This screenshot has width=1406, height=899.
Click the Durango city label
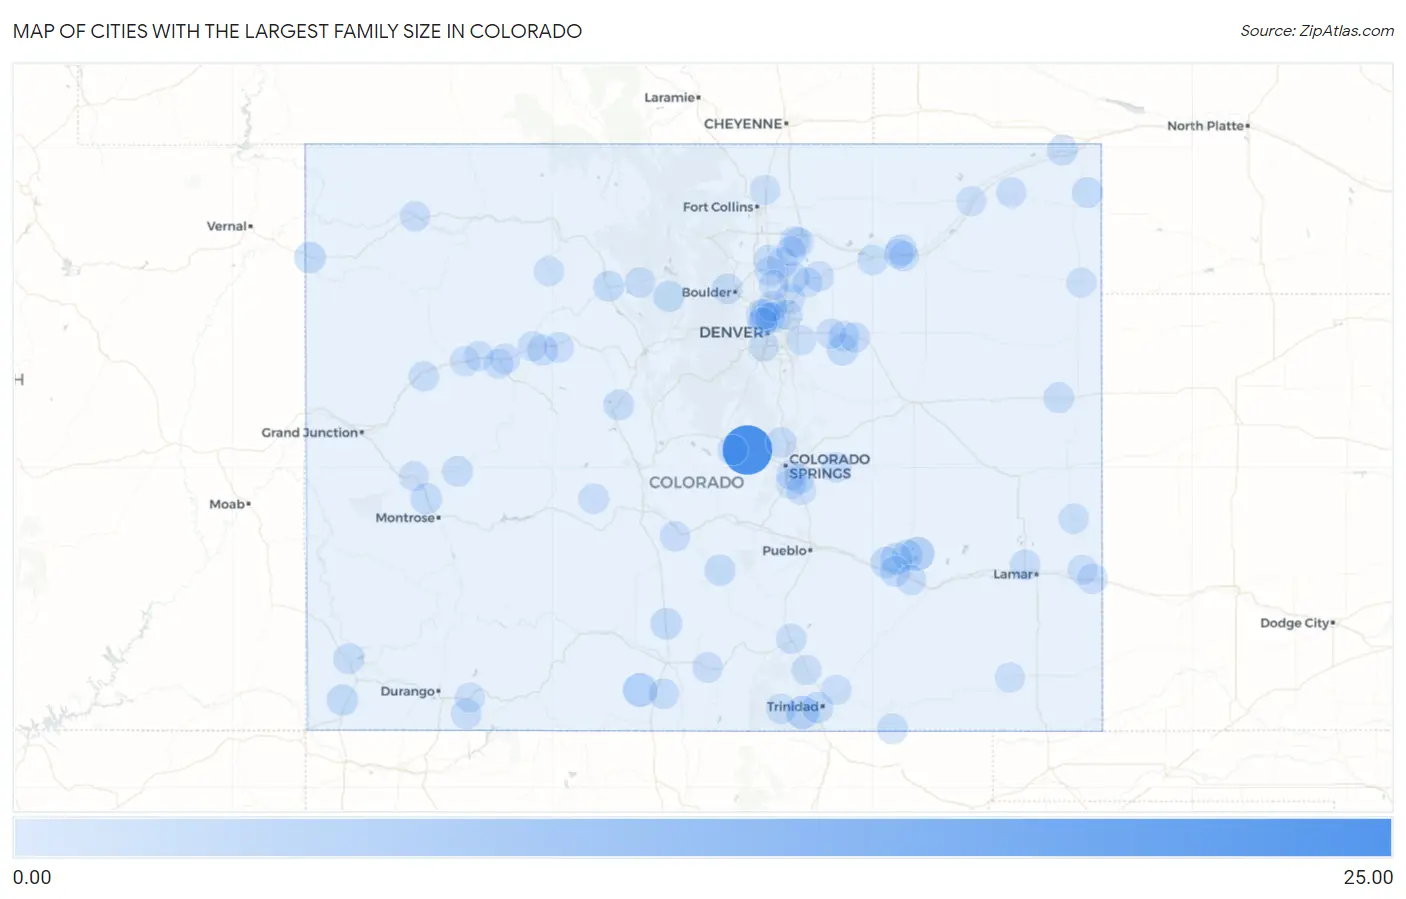coord(407,691)
